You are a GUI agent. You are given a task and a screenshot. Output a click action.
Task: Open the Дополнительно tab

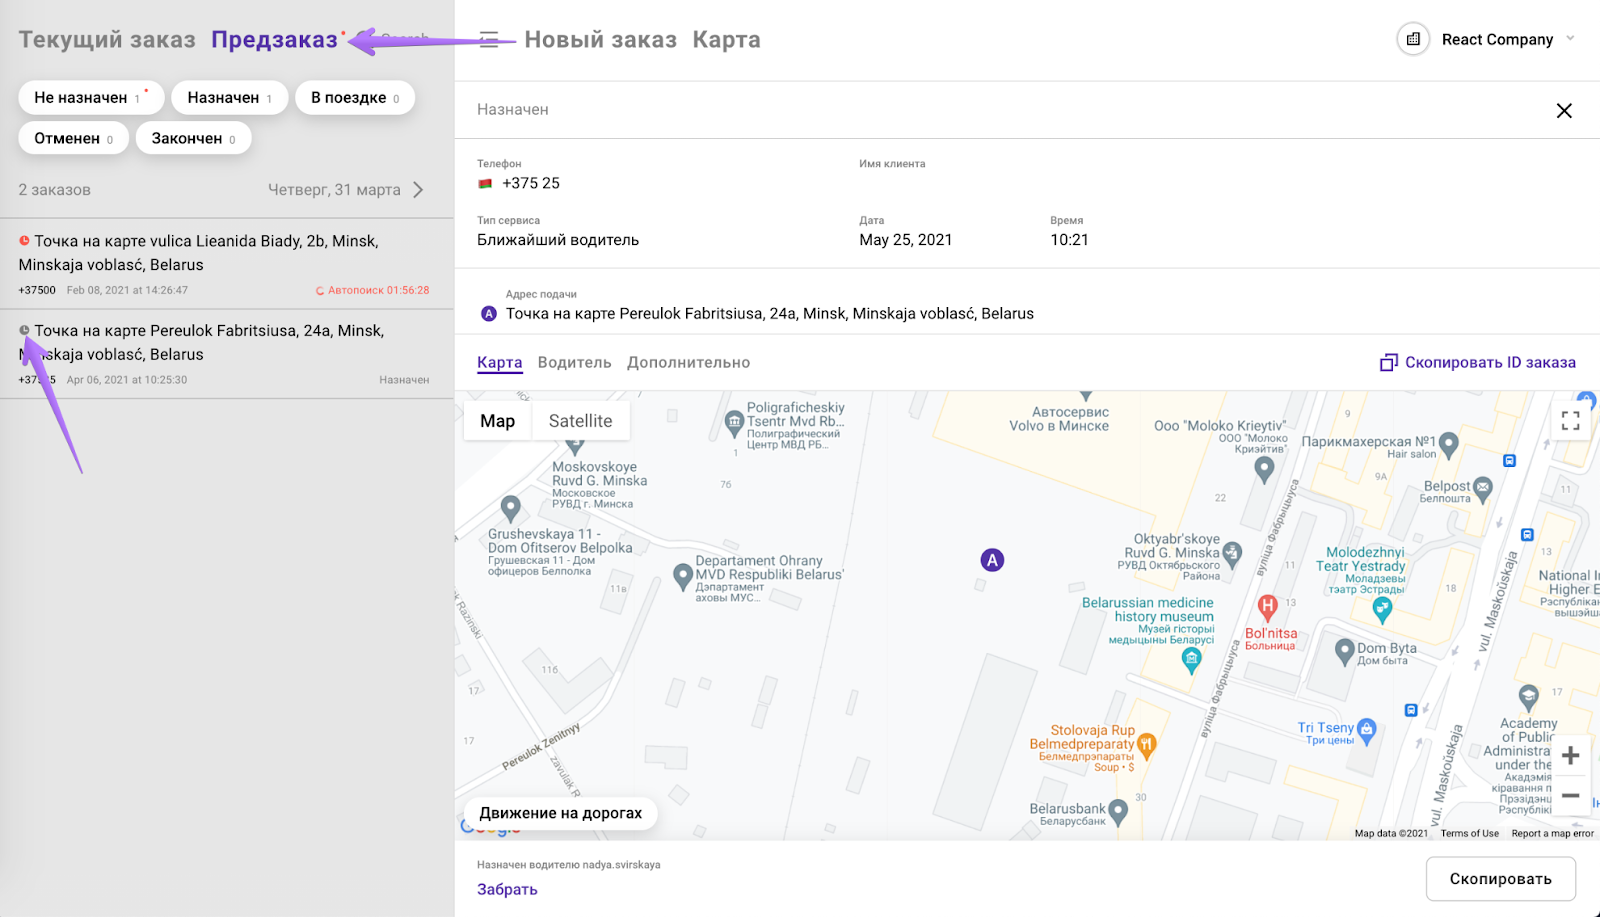[688, 363]
